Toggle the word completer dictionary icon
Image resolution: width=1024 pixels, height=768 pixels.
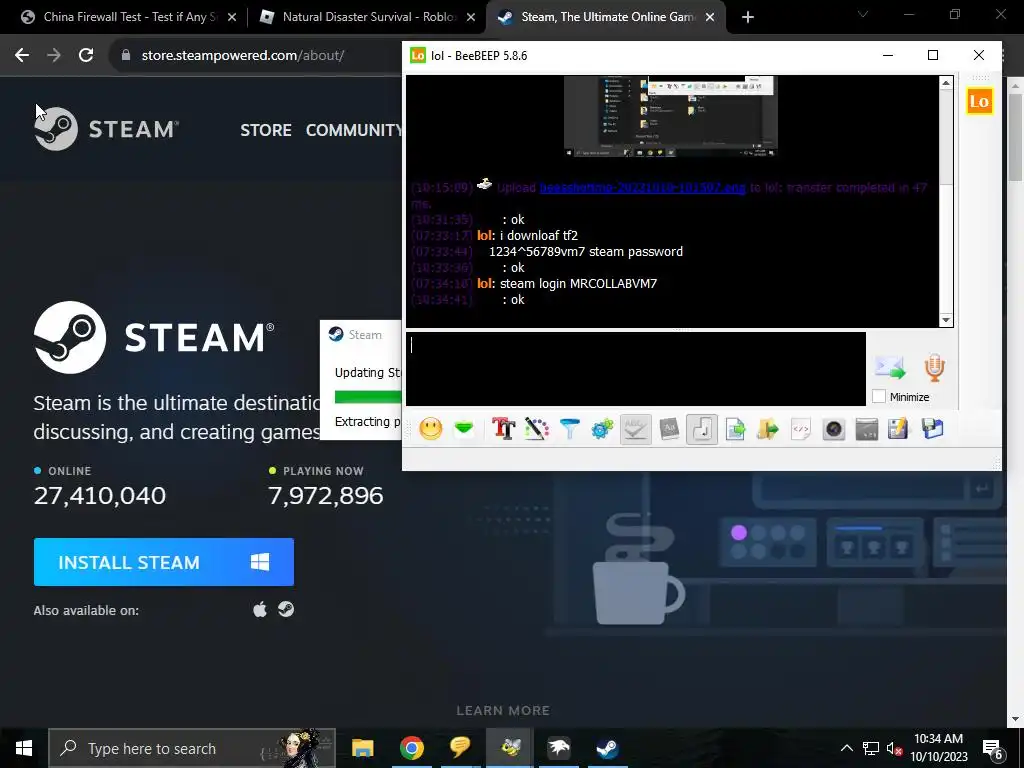coord(669,429)
